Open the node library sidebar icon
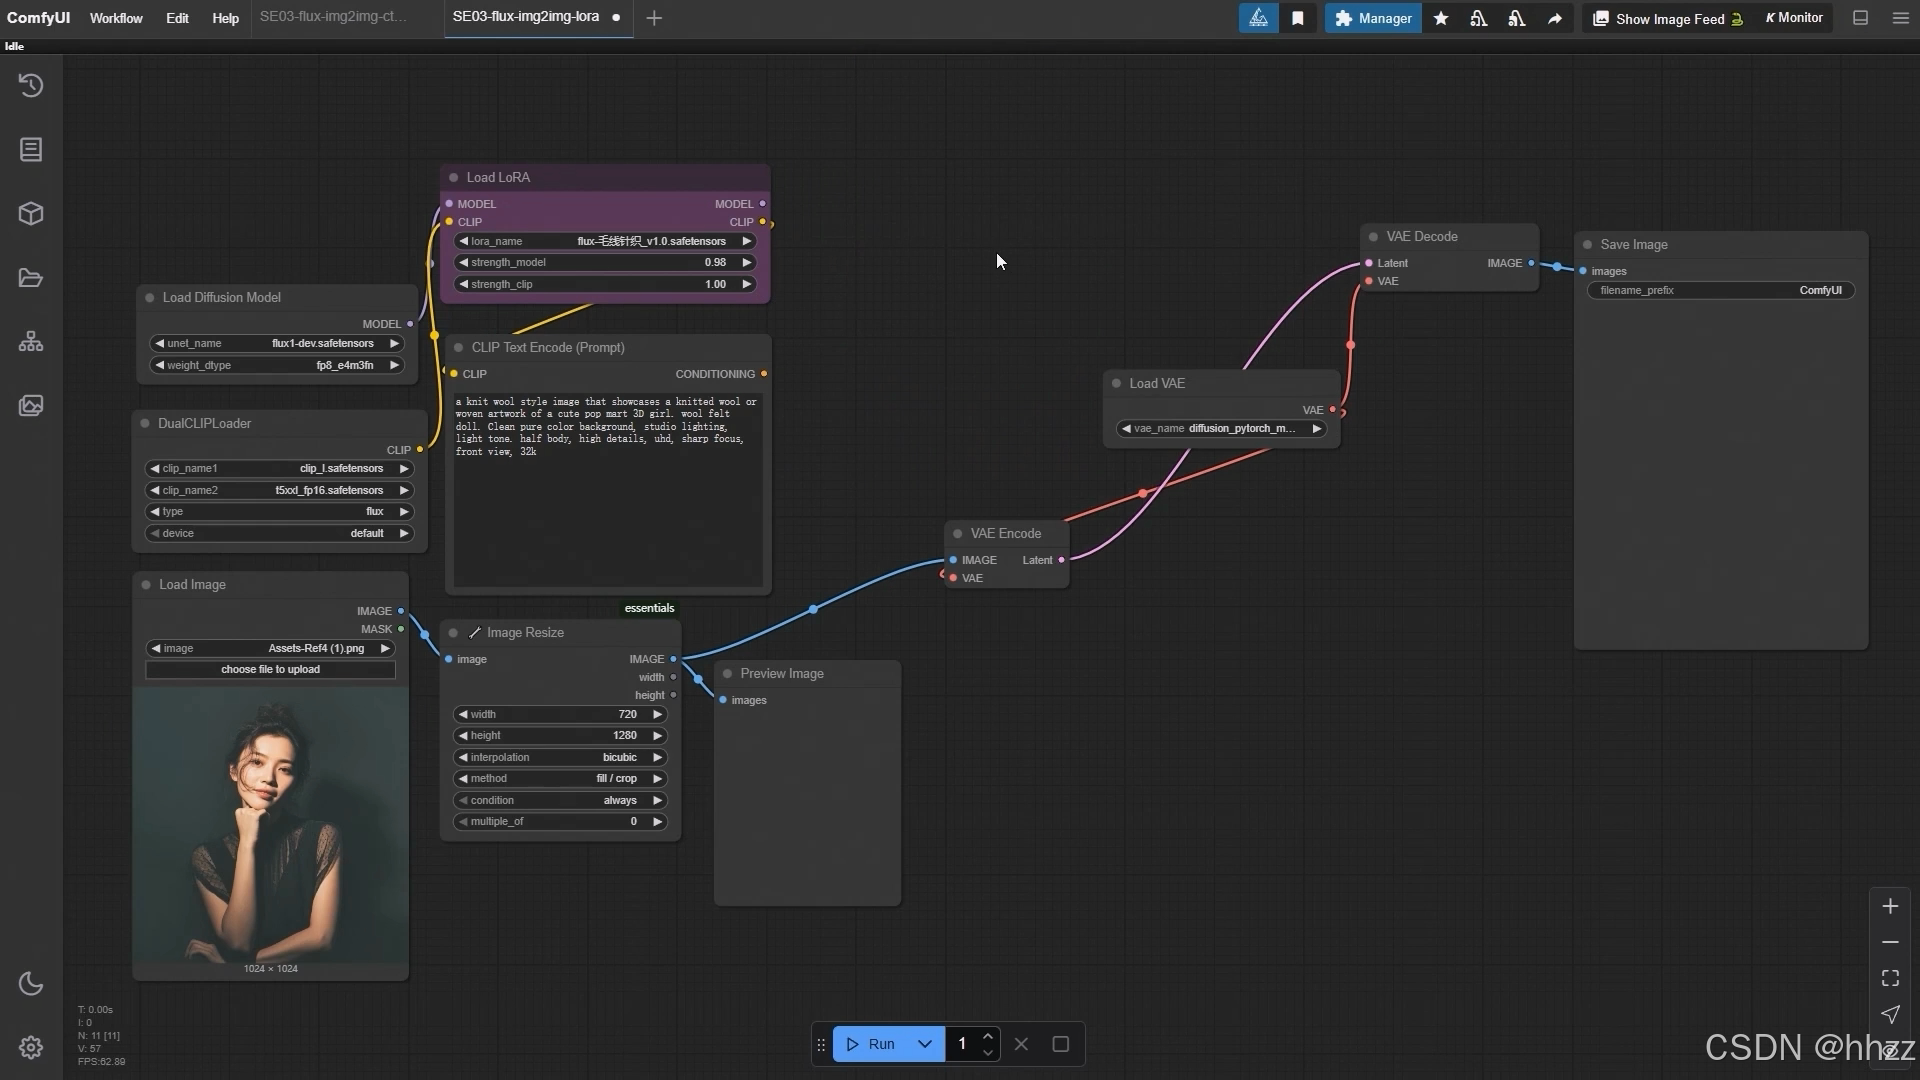This screenshot has width=1920, height=1080. point(31,150)
